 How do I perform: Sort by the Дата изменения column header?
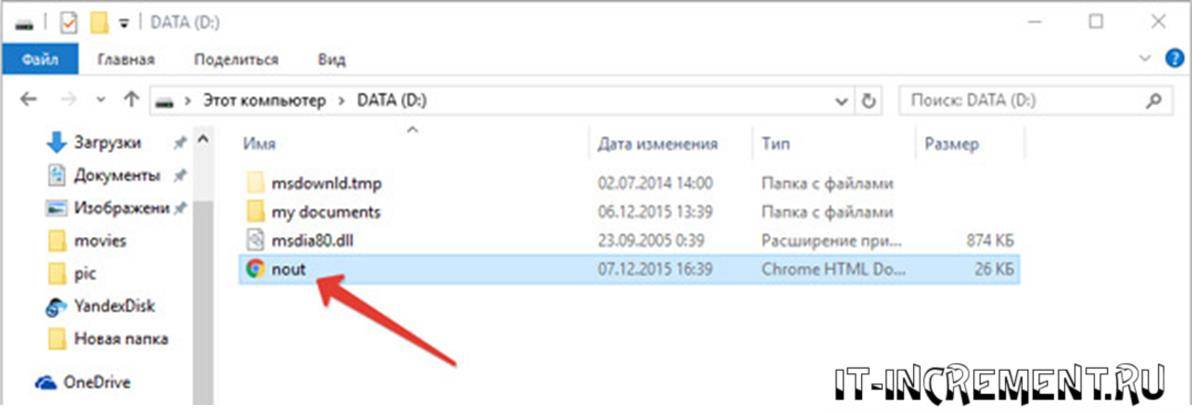pos(657,144)
